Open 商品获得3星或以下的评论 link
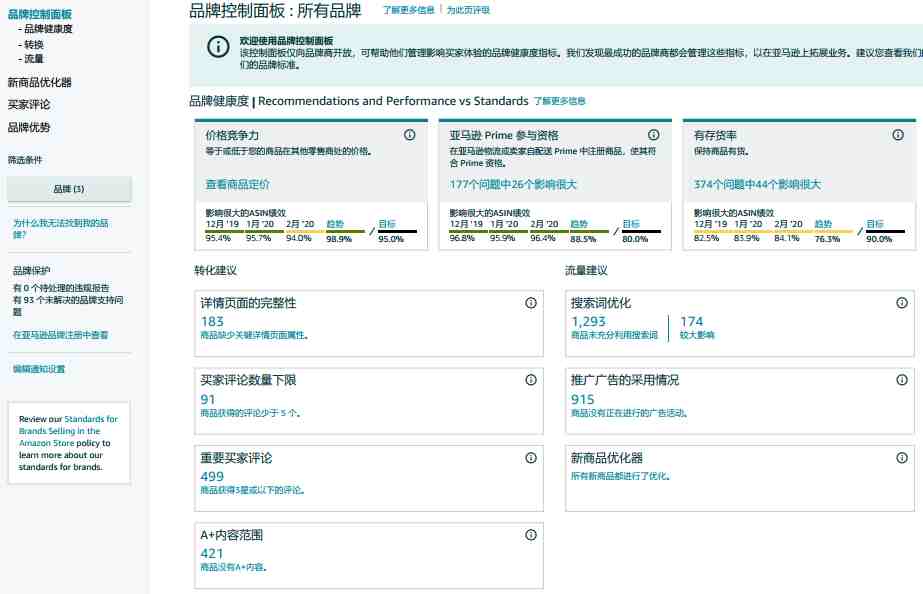 tap(253, 490)
